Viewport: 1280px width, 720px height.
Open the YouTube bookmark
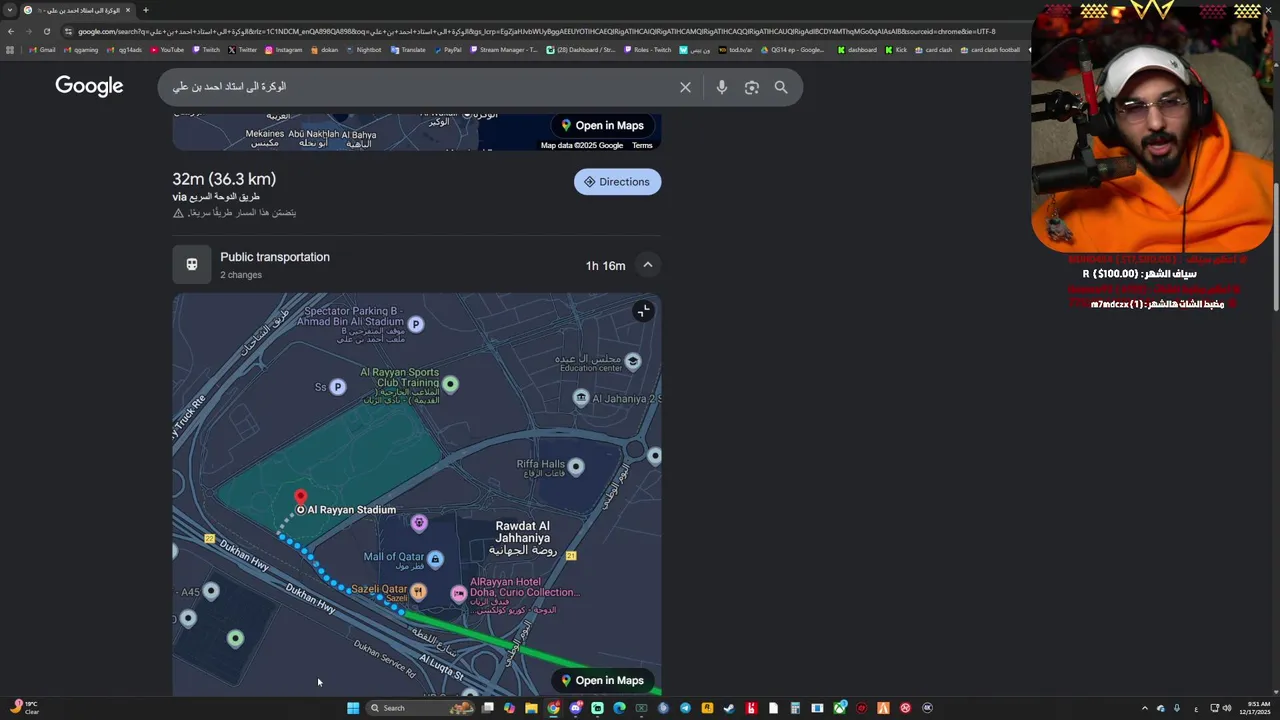[167, 50]
